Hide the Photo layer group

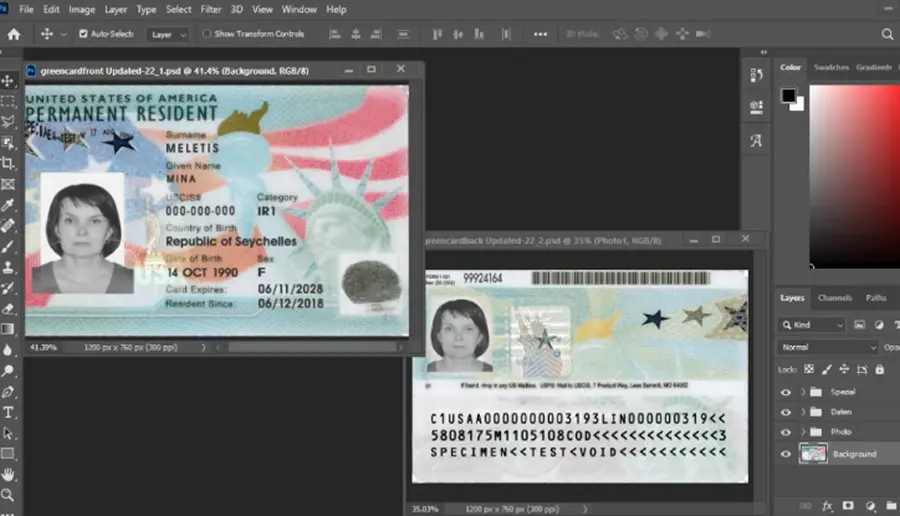pos(786,432)
